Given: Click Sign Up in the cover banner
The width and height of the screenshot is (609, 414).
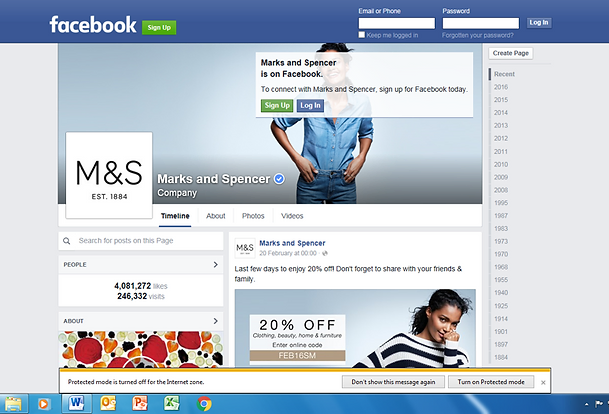Looking at the screenshot, I should click(x=277, y=105).
